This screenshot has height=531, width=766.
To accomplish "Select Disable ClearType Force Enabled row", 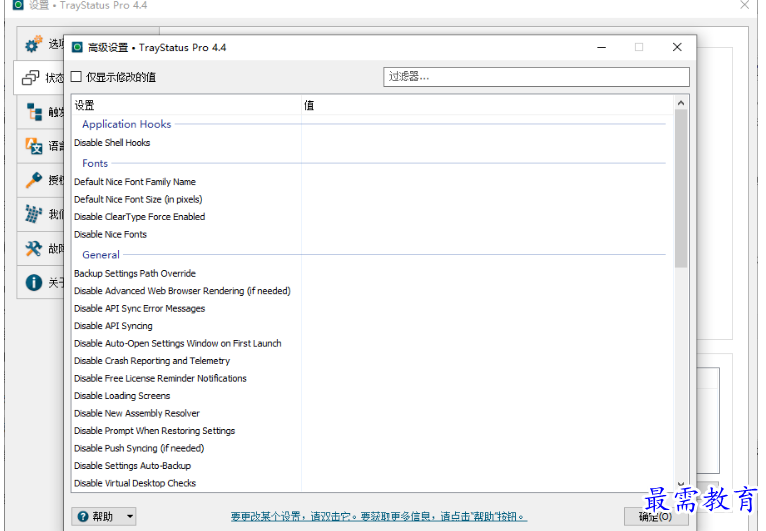I will click(x=373, y=216).
